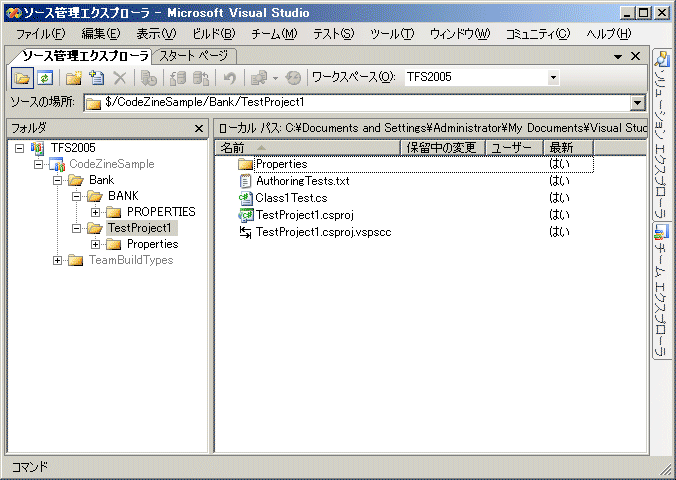Collapse the CodeZineSample tree node

click(38, 164)
